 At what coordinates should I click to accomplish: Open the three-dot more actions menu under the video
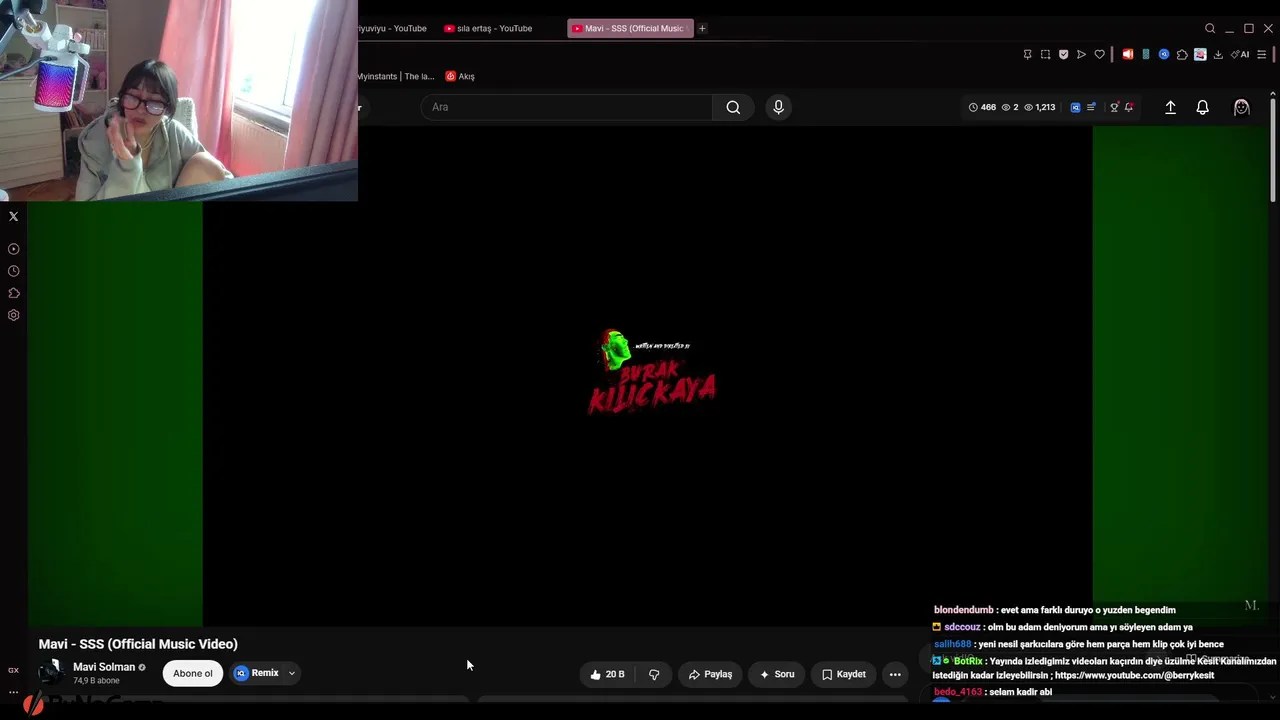[895, 674]
